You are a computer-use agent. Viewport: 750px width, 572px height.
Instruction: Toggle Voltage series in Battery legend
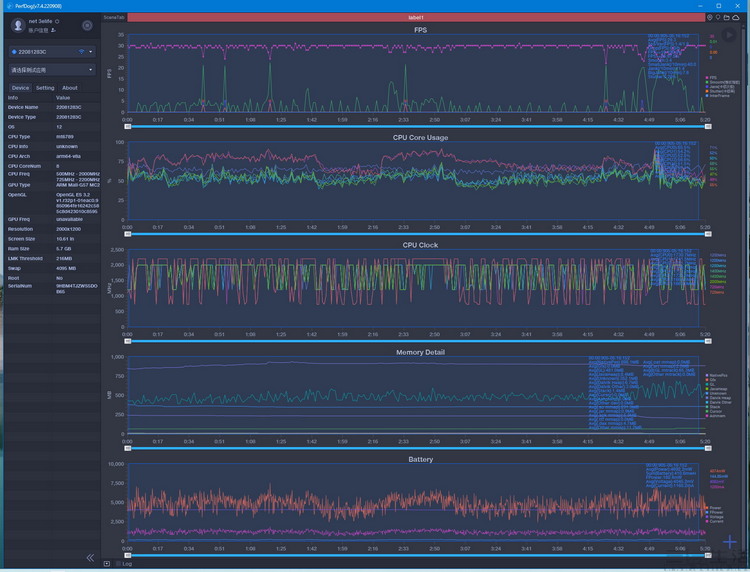[x=714, y=517]
